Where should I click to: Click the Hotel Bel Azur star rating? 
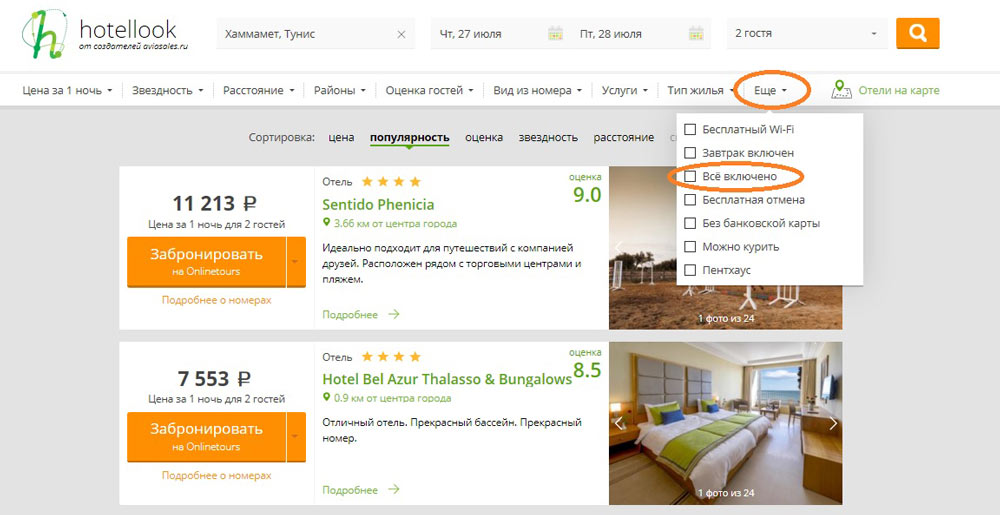click(x=391, y=356)
